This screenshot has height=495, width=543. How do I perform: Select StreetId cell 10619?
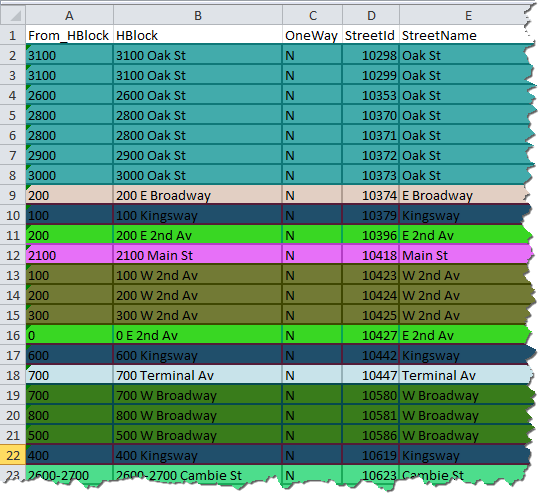(x=371, y=455)
